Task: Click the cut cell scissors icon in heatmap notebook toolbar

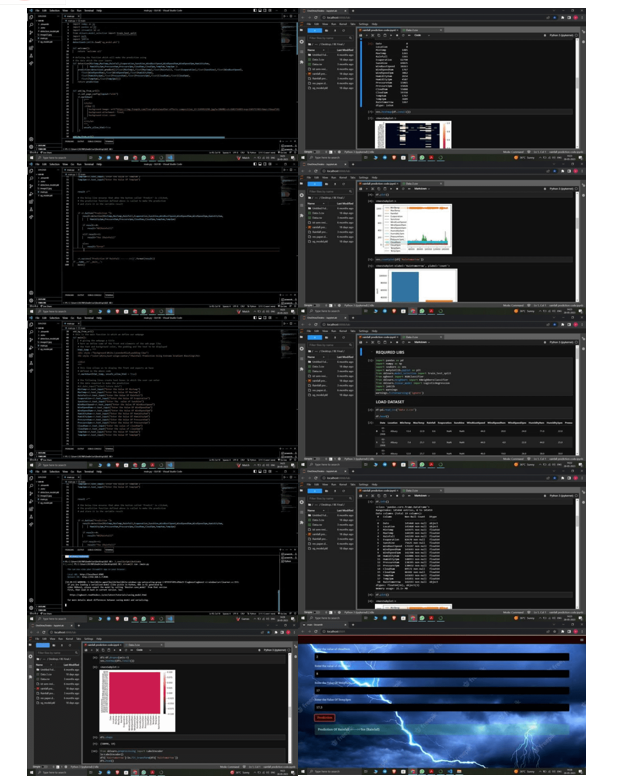Action: pyautogui.click(x=97, y=650)
